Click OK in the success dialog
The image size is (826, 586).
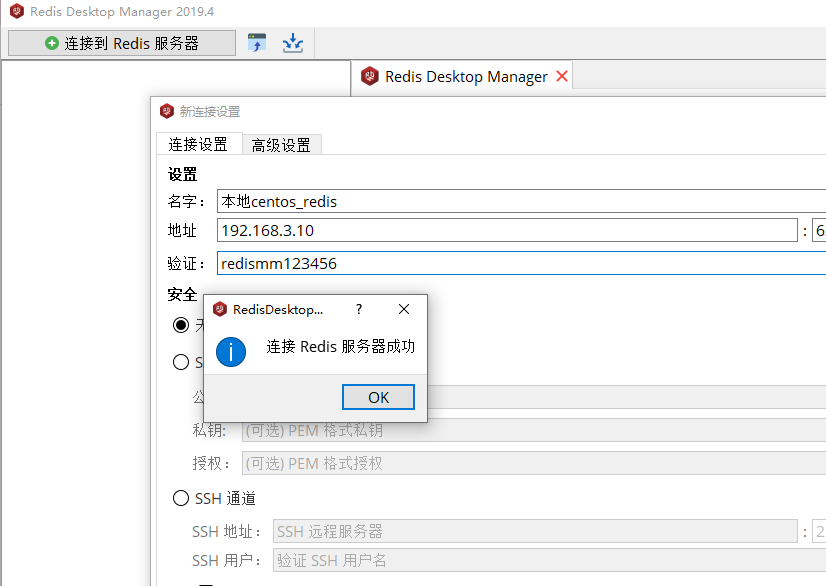378,397
